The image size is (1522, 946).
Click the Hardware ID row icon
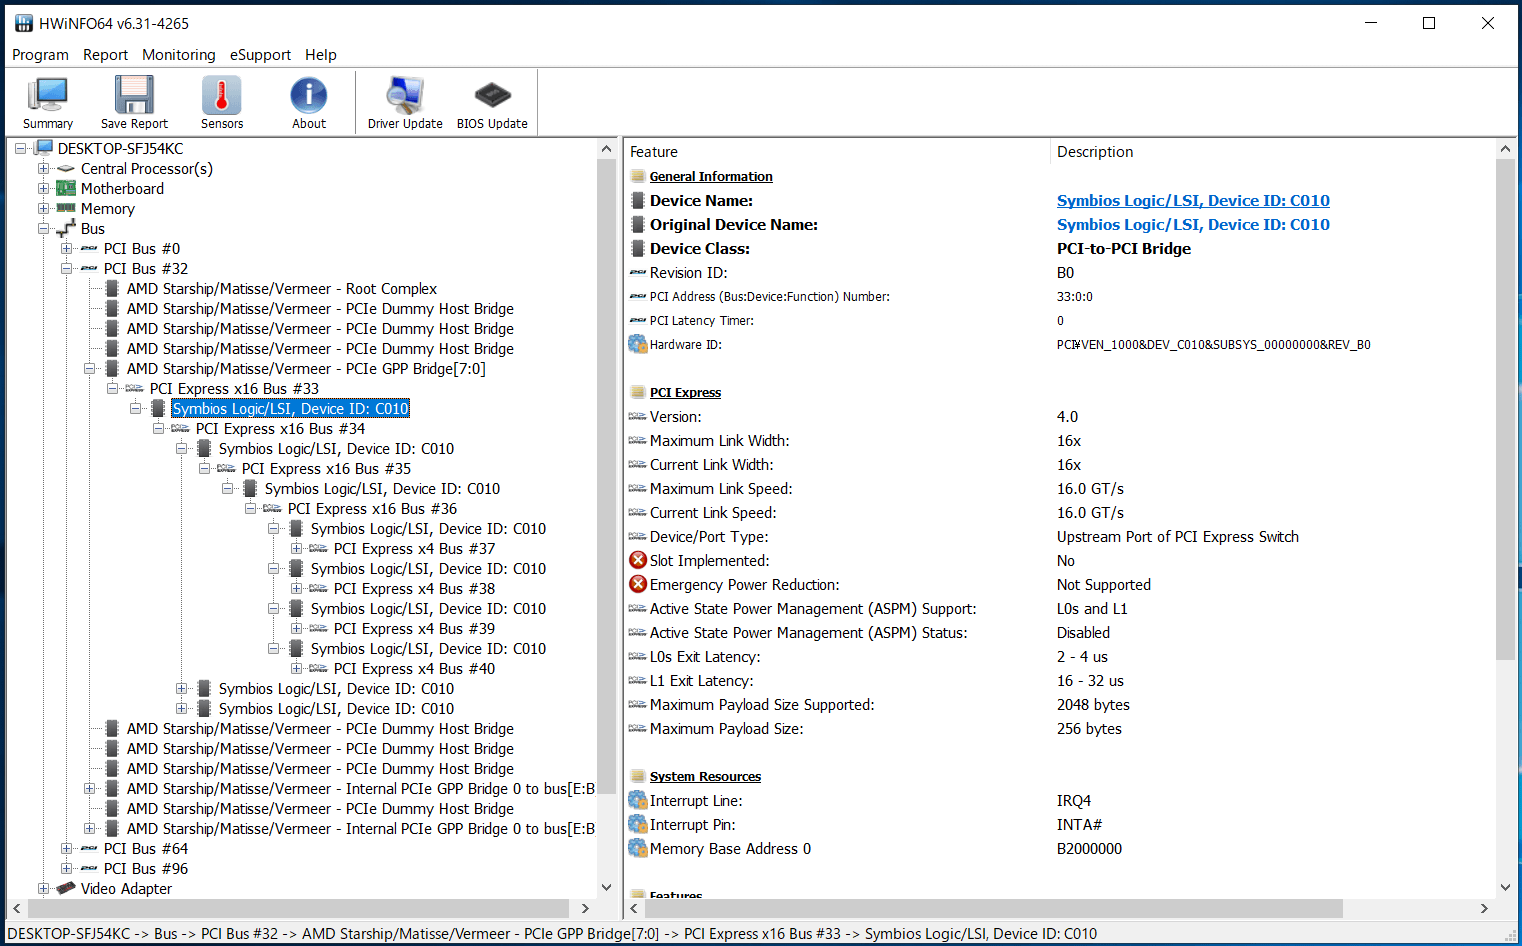click(x=637, y=344)
